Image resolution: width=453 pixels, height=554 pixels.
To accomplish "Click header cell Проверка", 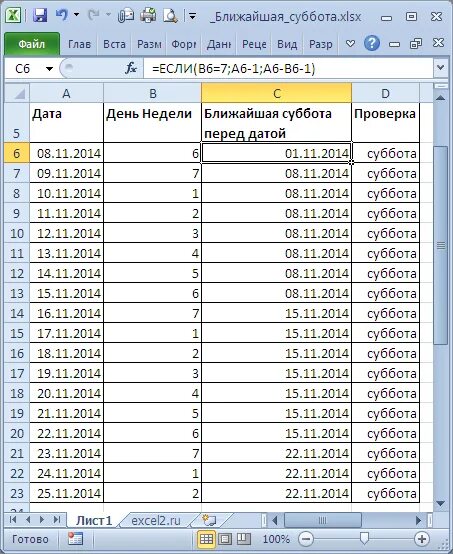I will tap(386, 123).
